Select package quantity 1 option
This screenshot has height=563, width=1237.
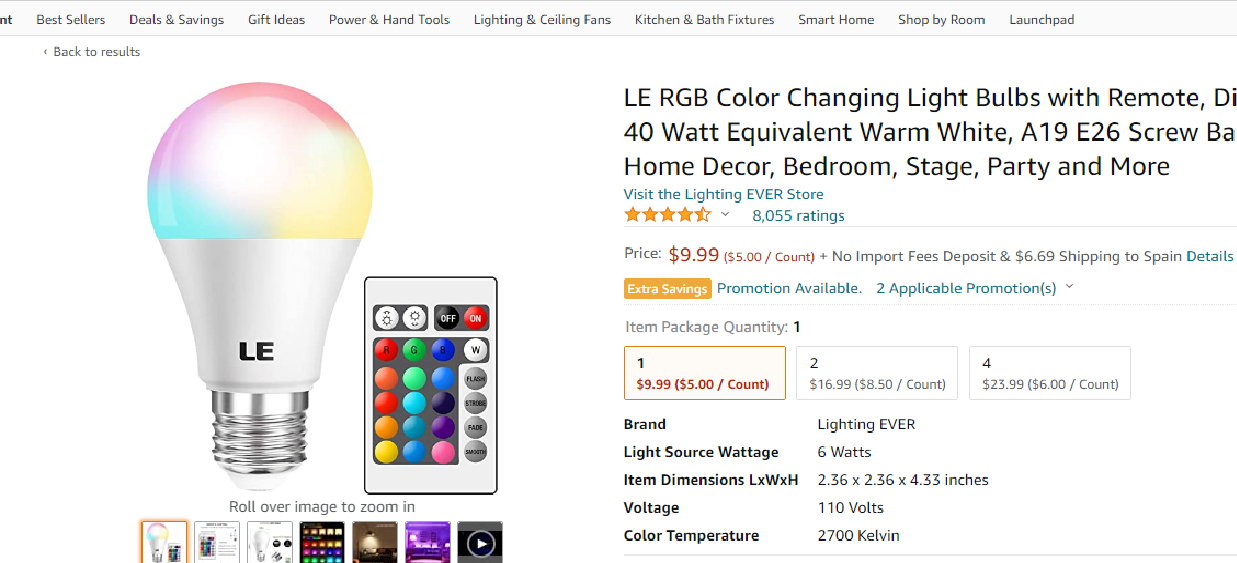coord(704,373)
